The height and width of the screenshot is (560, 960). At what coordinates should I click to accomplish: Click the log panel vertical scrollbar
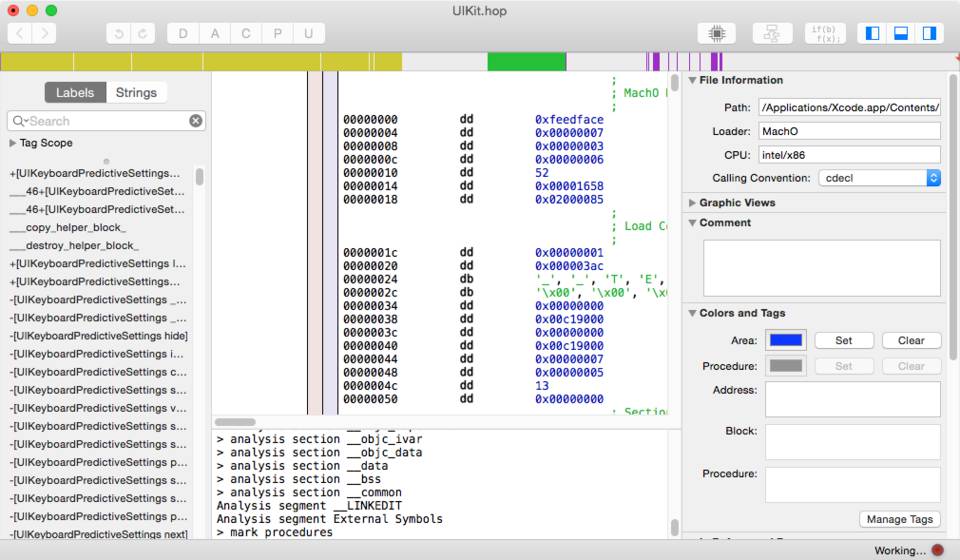675,527
